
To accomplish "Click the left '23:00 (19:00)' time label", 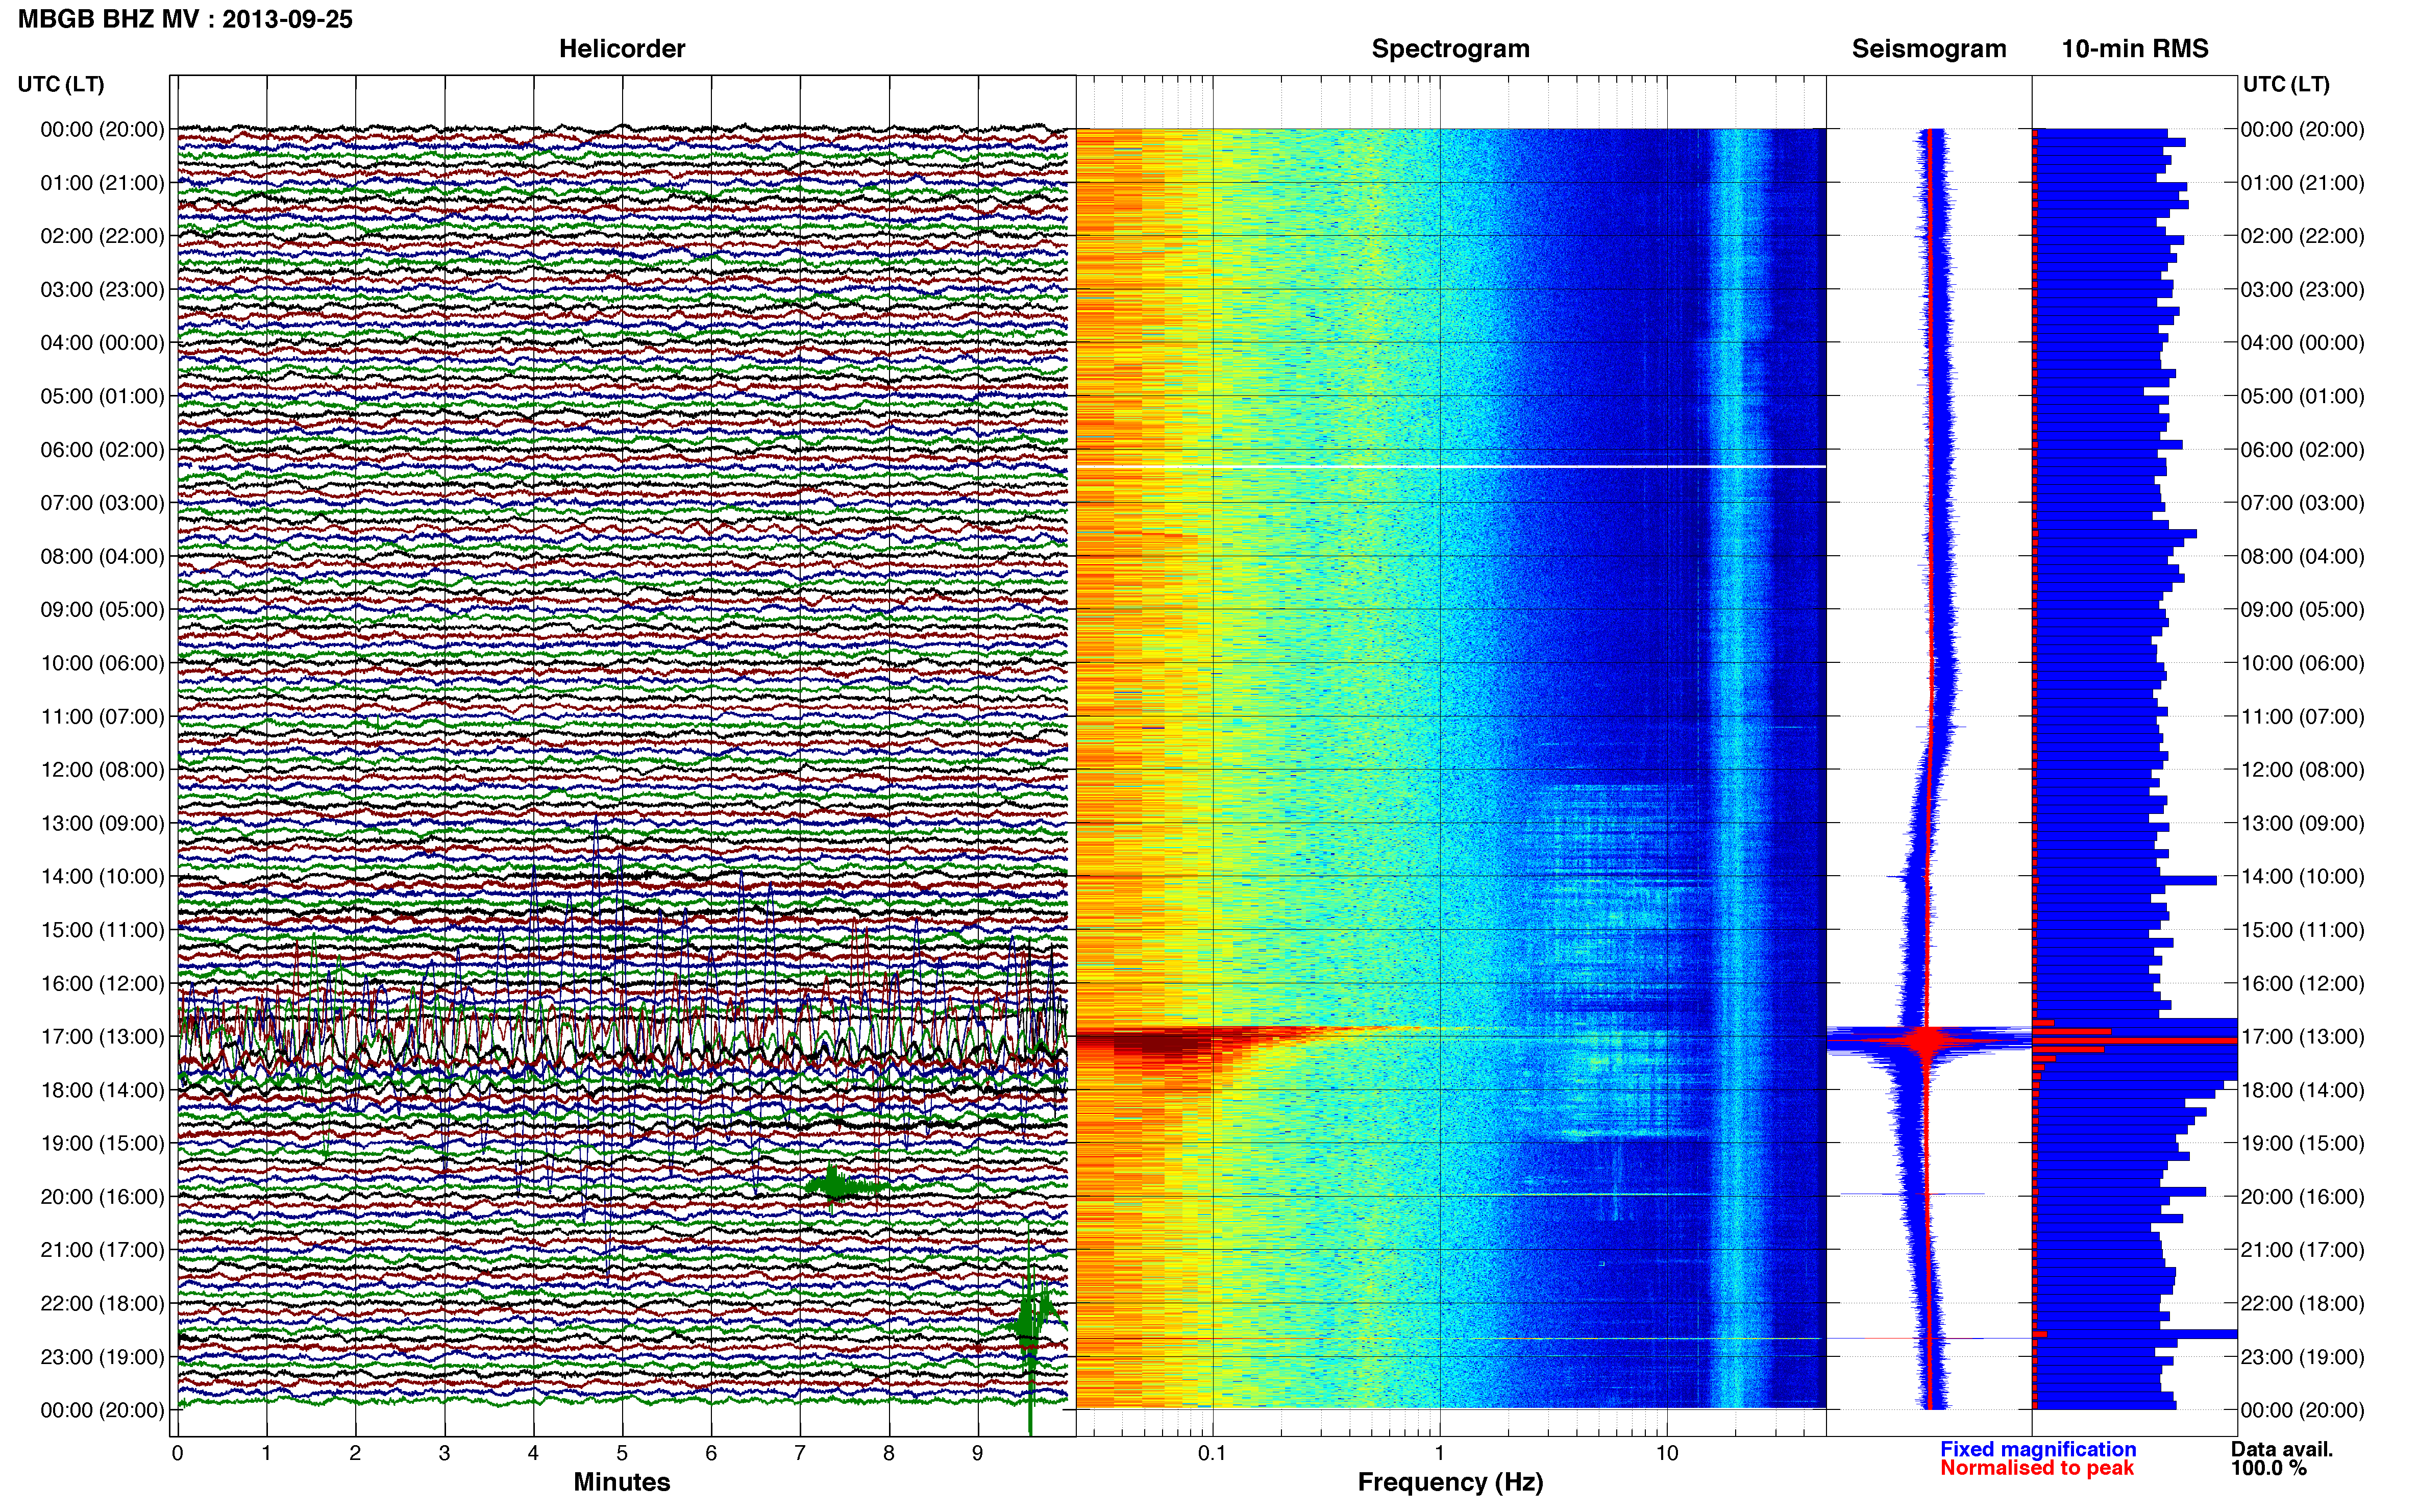I will click(x=102, y=1357).
